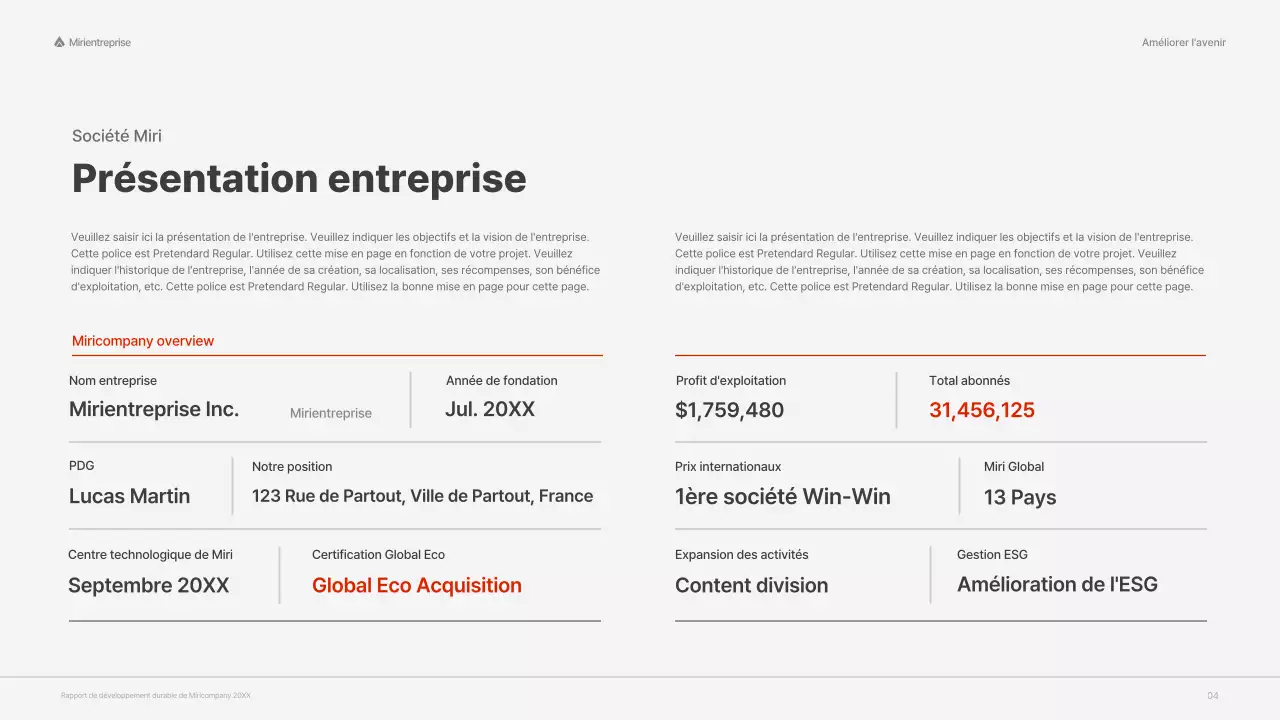Click the 123 Rue de Partout address
The height and width of the screenshot is (720, 1280).
(x=422, y=496)
